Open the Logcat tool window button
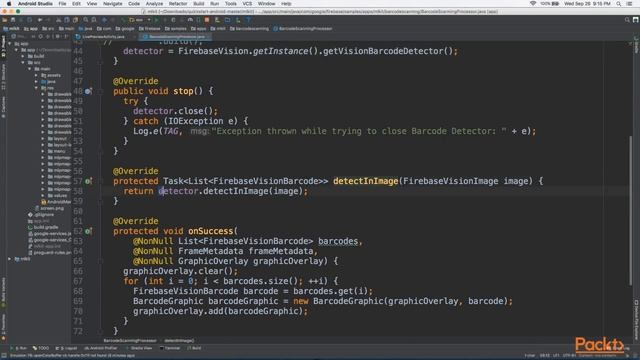Screen dimensions: 640x360 [66, 348]
